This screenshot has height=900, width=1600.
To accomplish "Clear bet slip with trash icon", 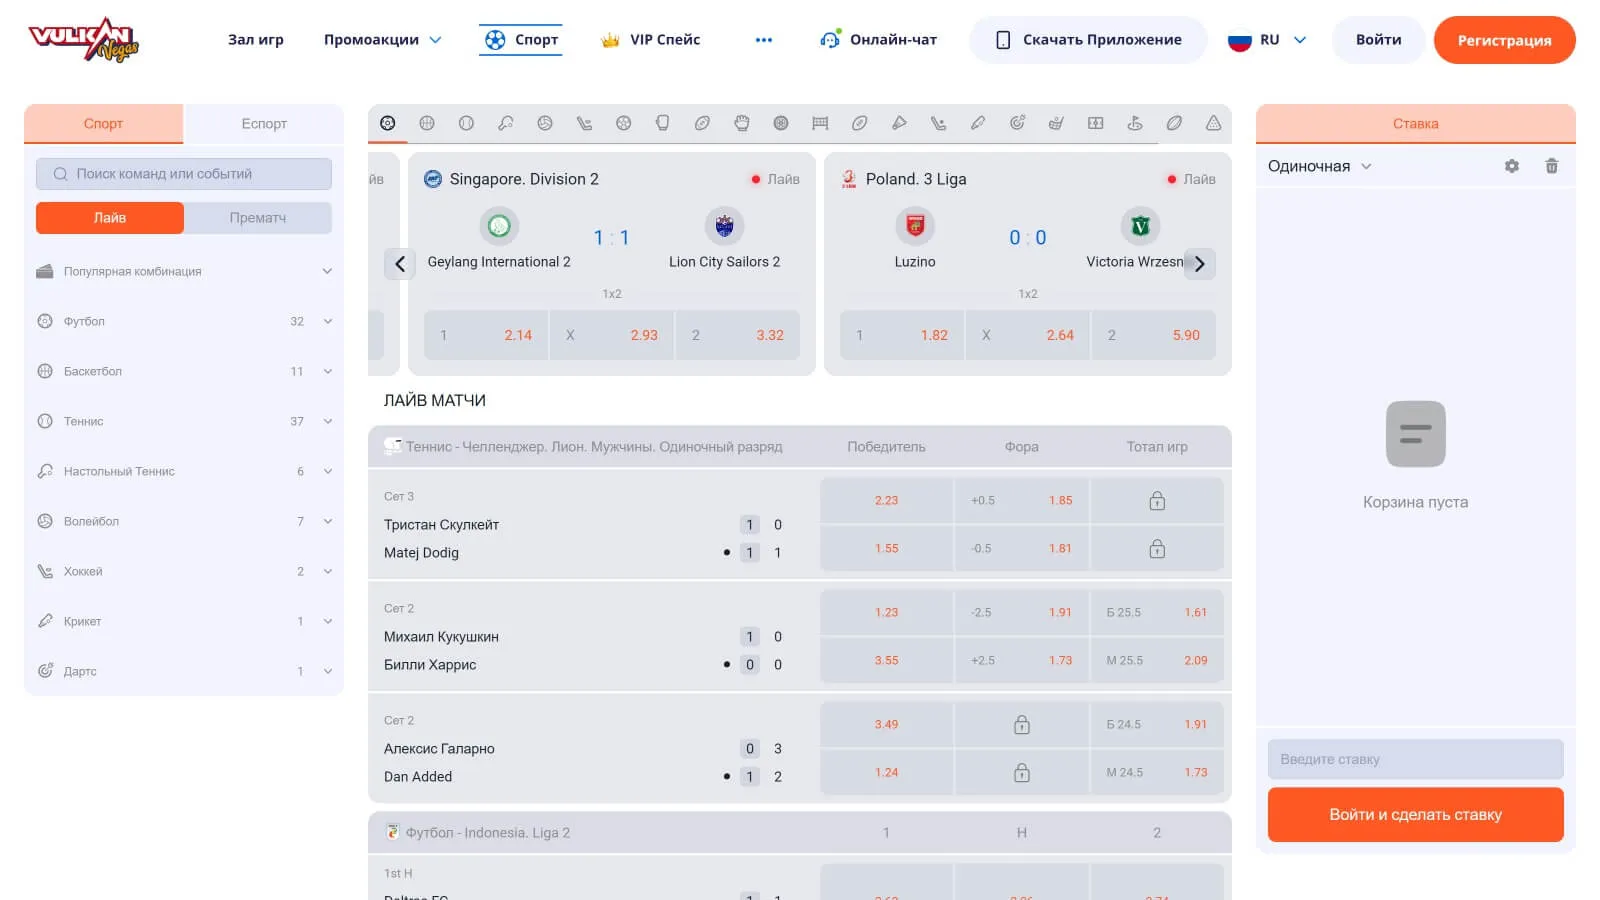I will click(1552, 166).
